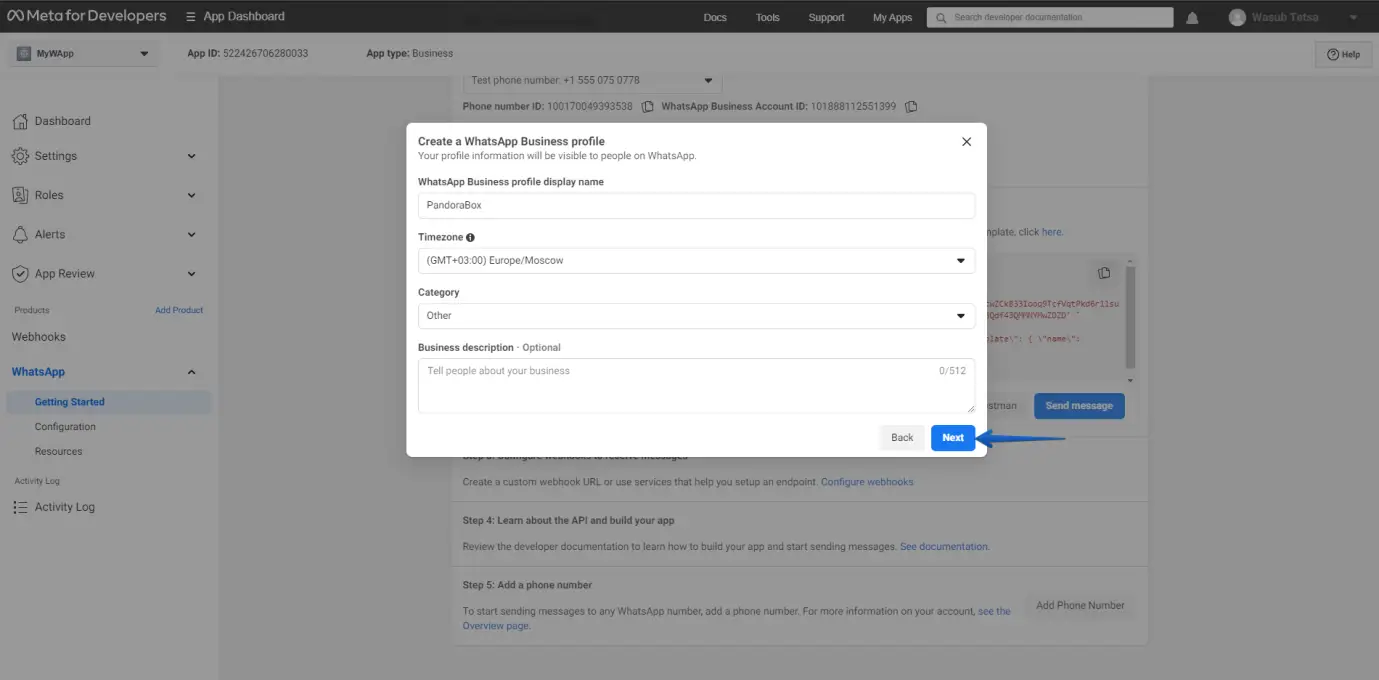The height and width of the screenshot is (680, 1379).
Task: Click the user profile avatar
Action: point(1237,17)
